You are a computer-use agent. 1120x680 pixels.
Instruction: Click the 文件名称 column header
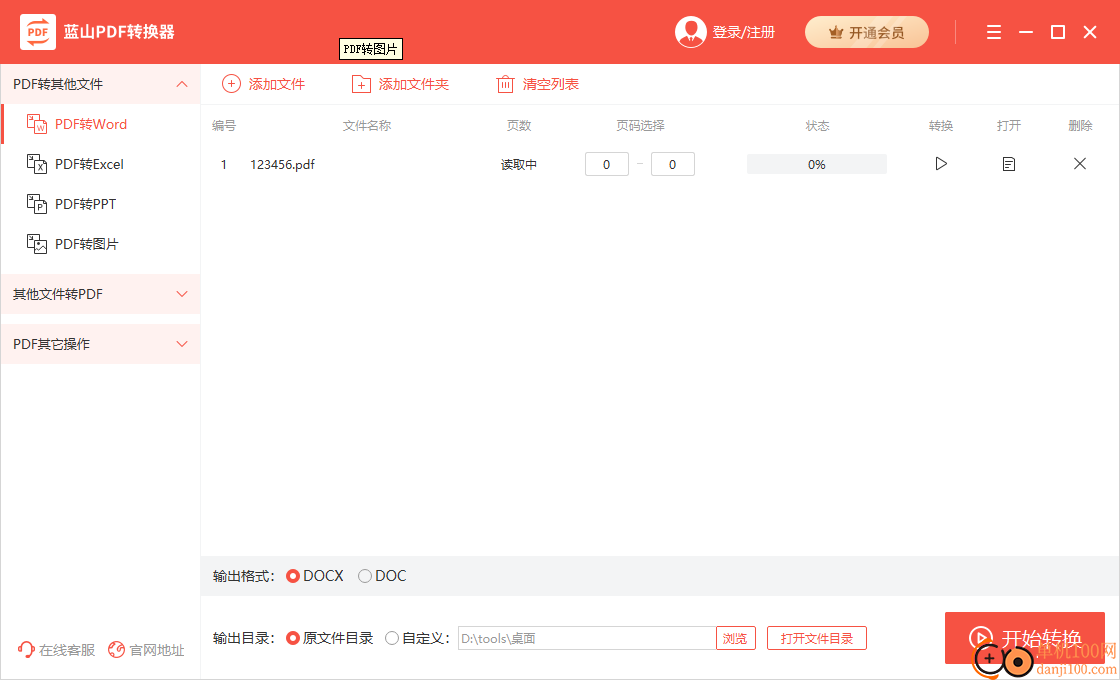367,126
